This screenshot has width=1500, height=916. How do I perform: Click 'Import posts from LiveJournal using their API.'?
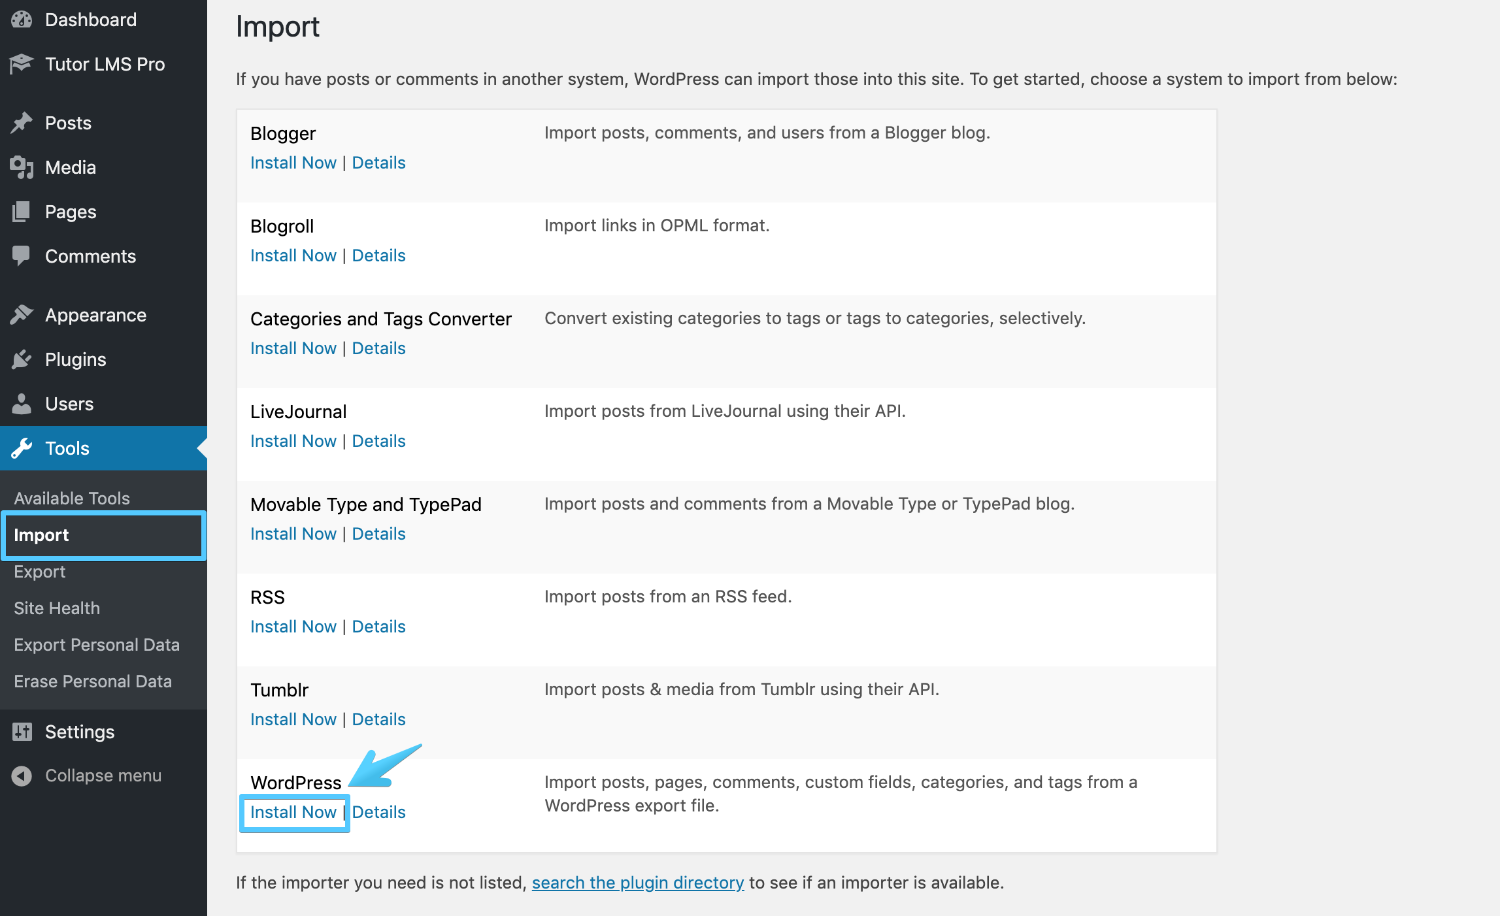725,411
